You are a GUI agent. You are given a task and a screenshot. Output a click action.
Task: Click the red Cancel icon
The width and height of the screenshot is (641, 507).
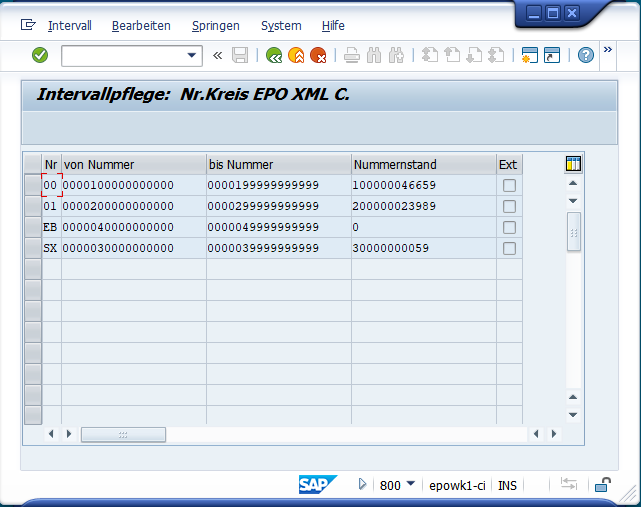(x=318, y=55)
